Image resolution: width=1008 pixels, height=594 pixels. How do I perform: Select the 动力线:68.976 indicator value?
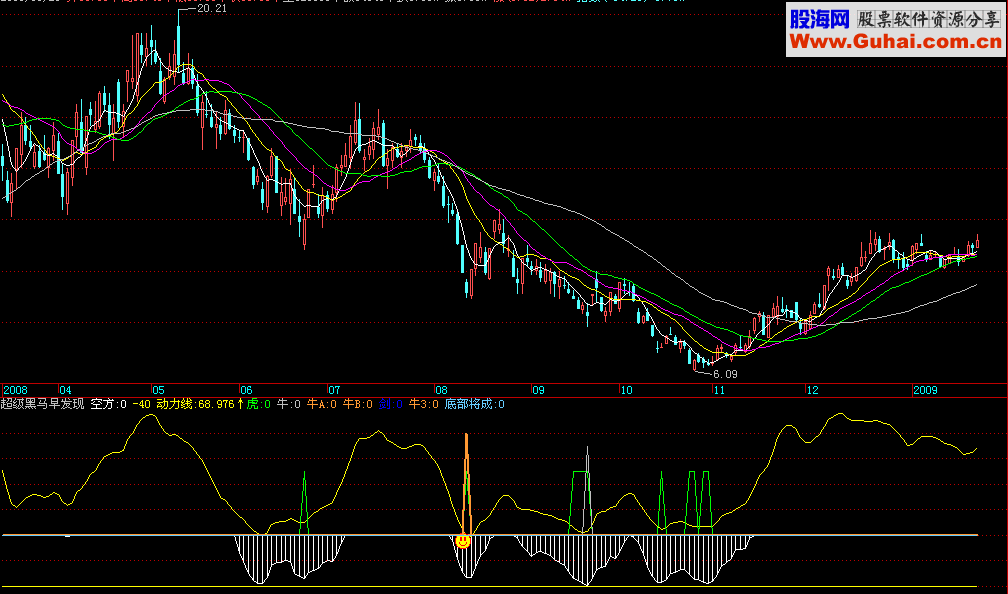point(195,404)
